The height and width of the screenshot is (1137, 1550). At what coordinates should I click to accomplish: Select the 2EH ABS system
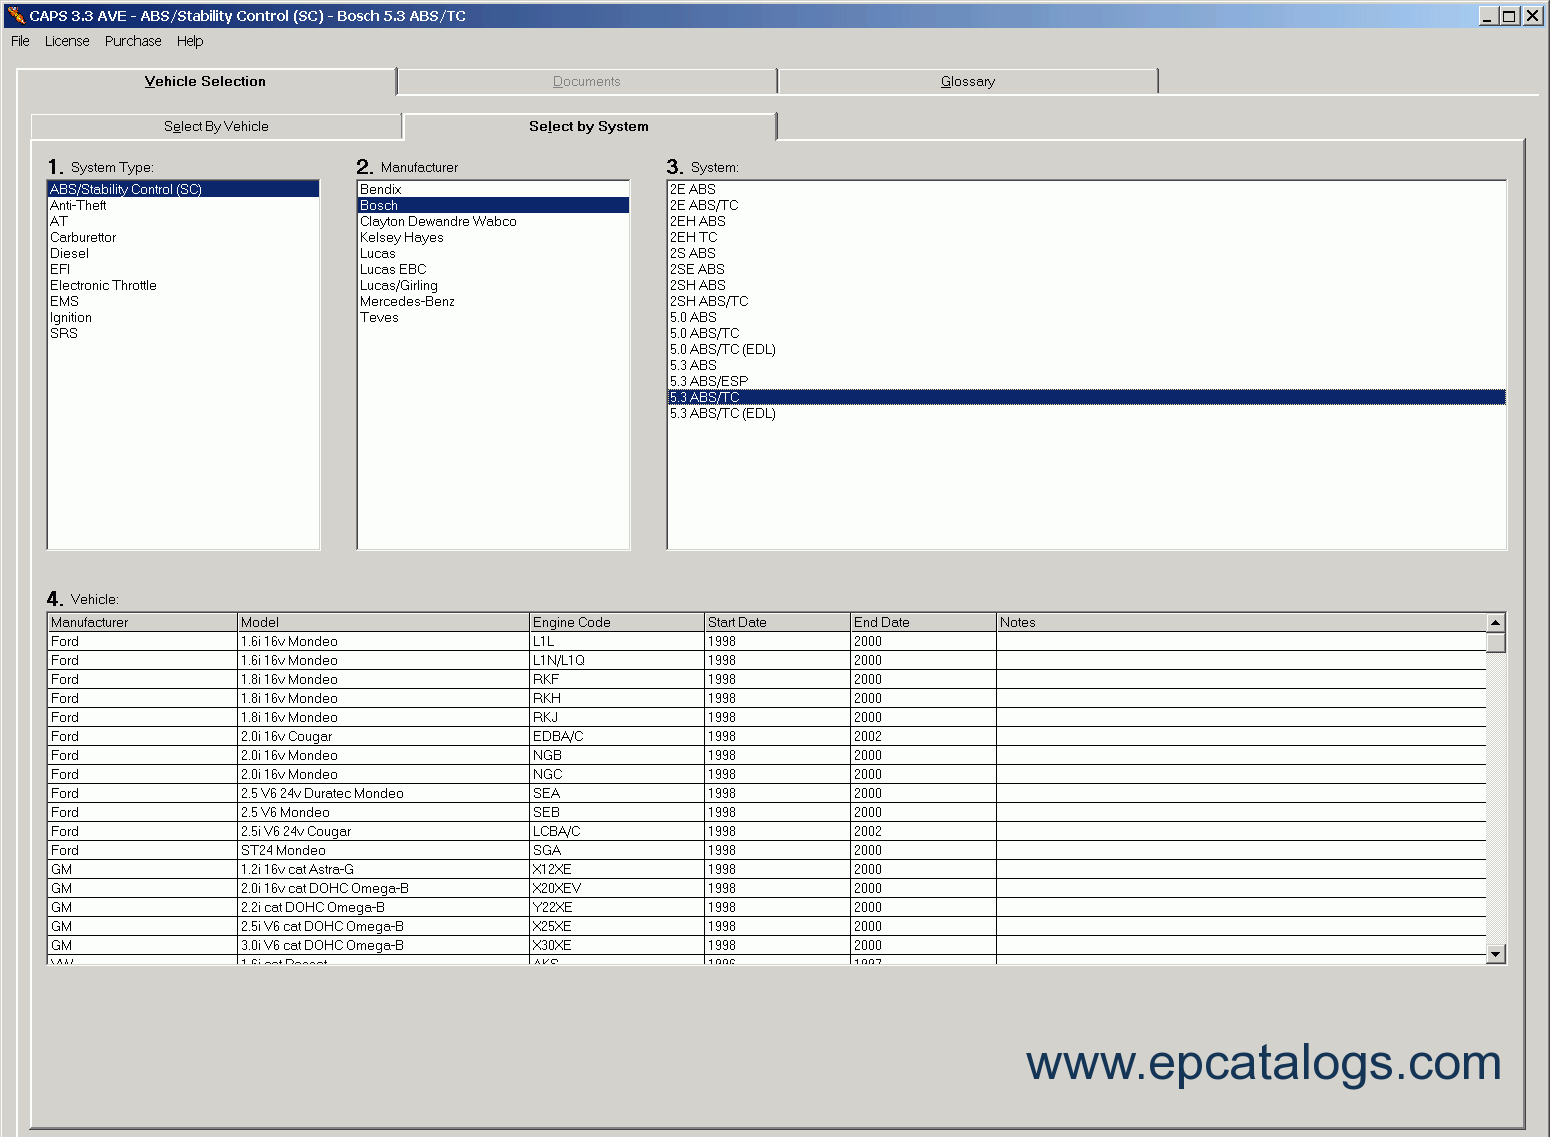click(1087, 221)
